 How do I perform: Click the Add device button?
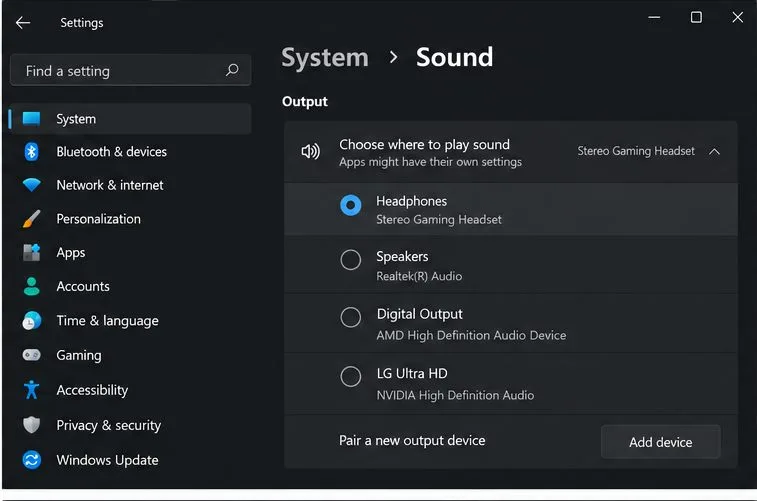tap(660, 442)
